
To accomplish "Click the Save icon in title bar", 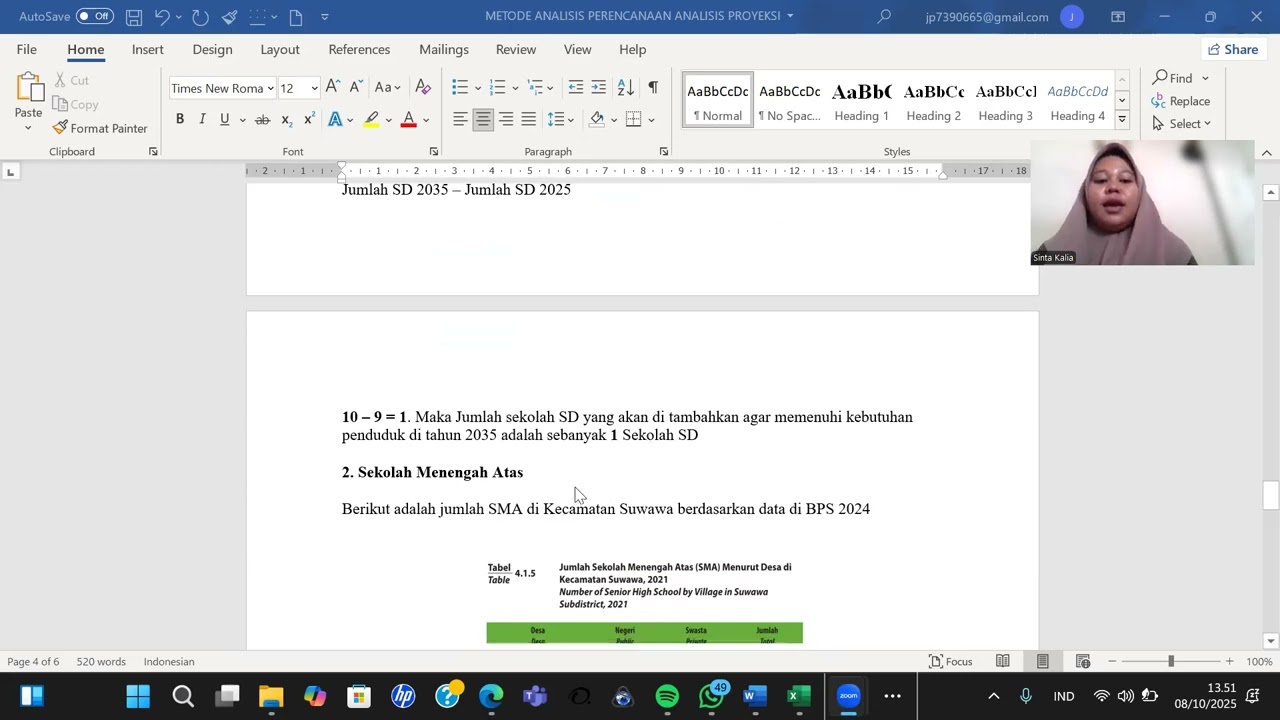I will pos(133,17).
